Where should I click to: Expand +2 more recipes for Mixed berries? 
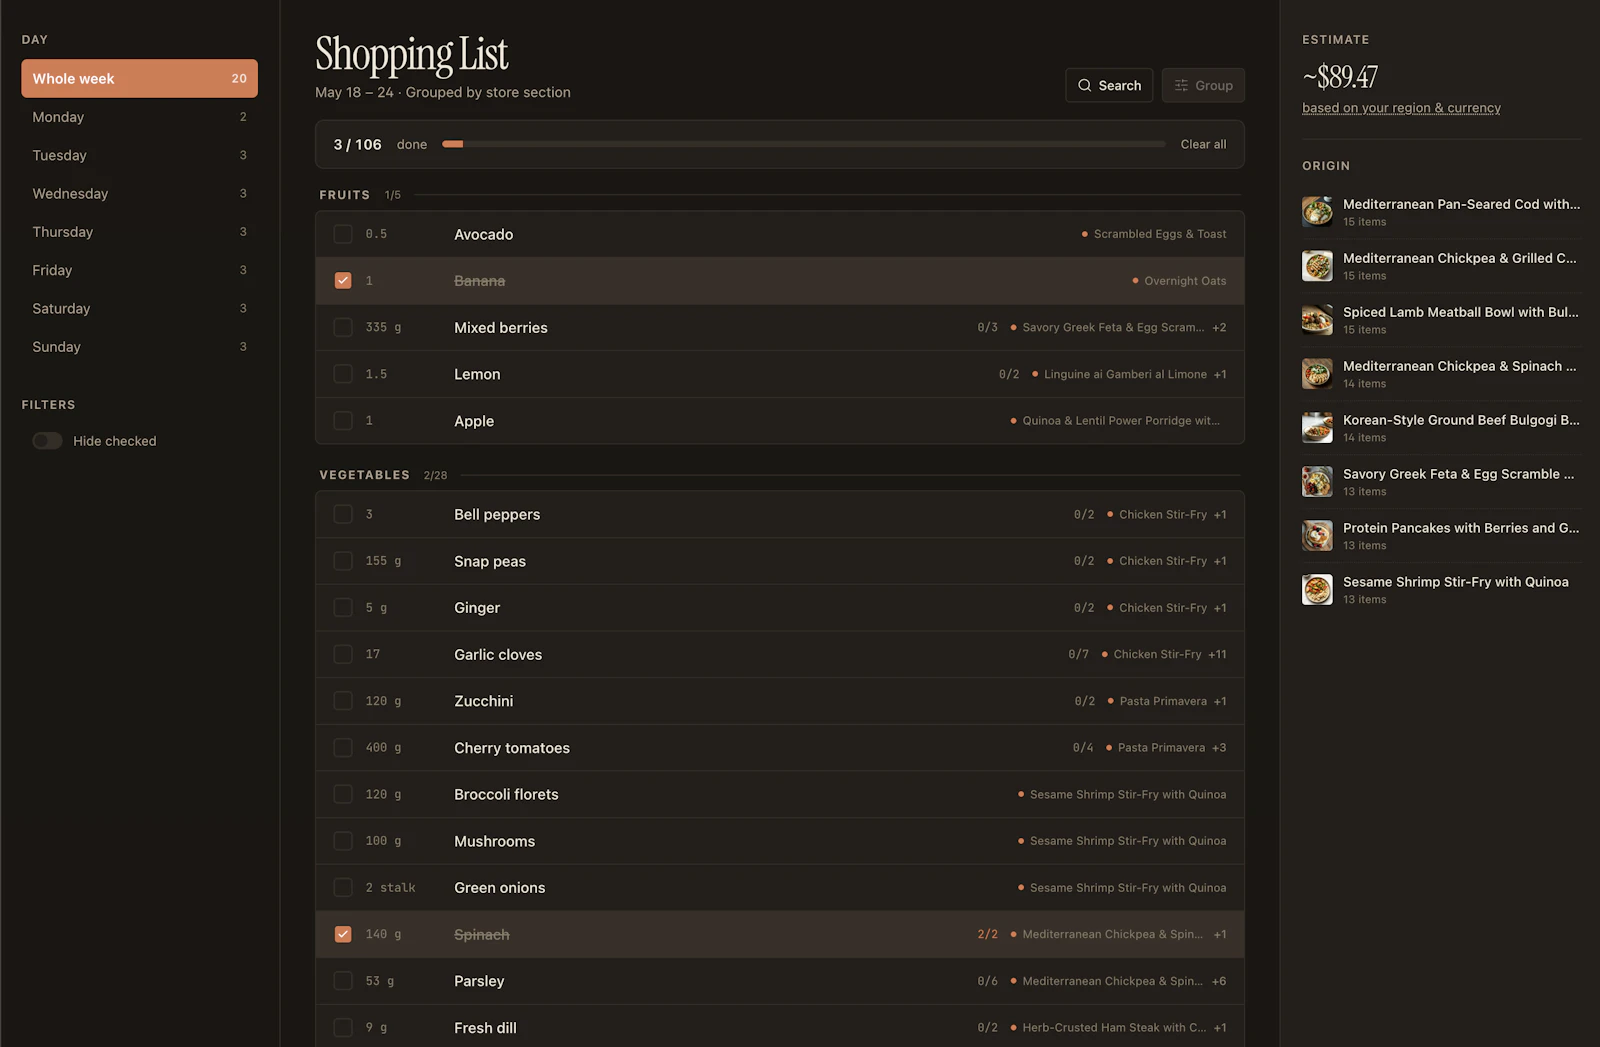pos(1219,327)
